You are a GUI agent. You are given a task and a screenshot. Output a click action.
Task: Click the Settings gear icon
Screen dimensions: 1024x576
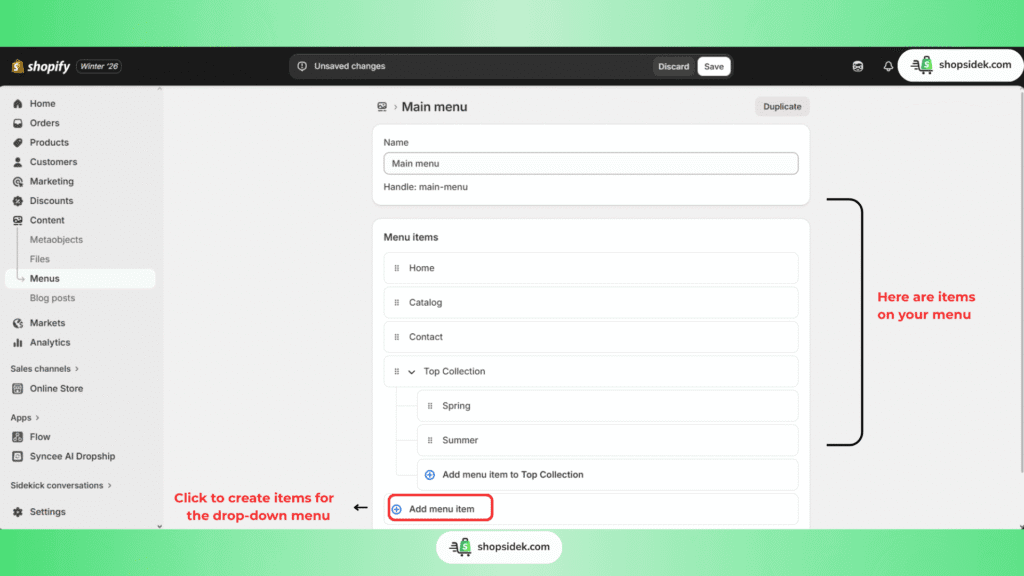point(18,512)
